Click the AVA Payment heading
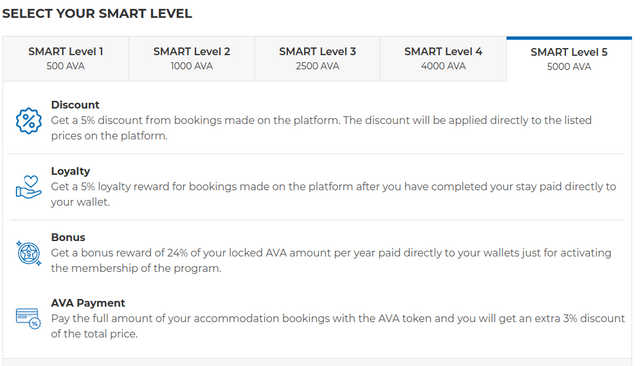This screenshot has height=366, width=640. [88, 303]
